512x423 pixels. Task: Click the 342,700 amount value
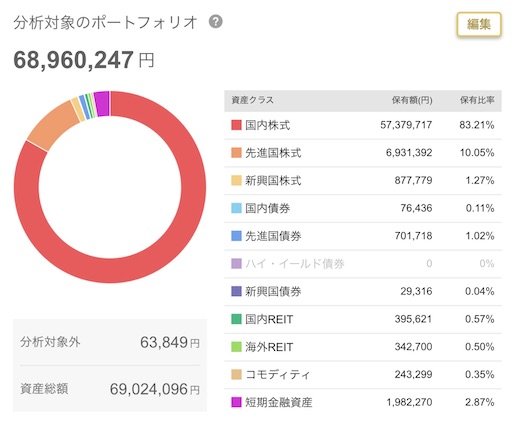(414, 347)
